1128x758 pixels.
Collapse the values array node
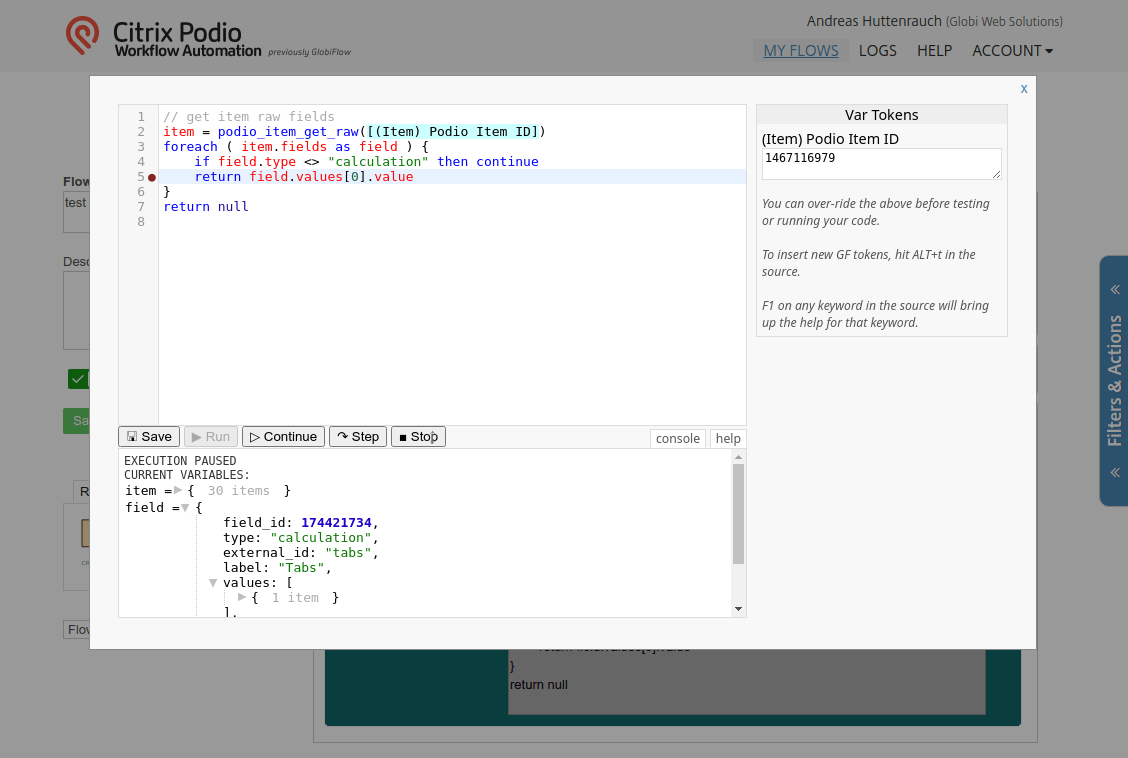(x=213, y=583)
